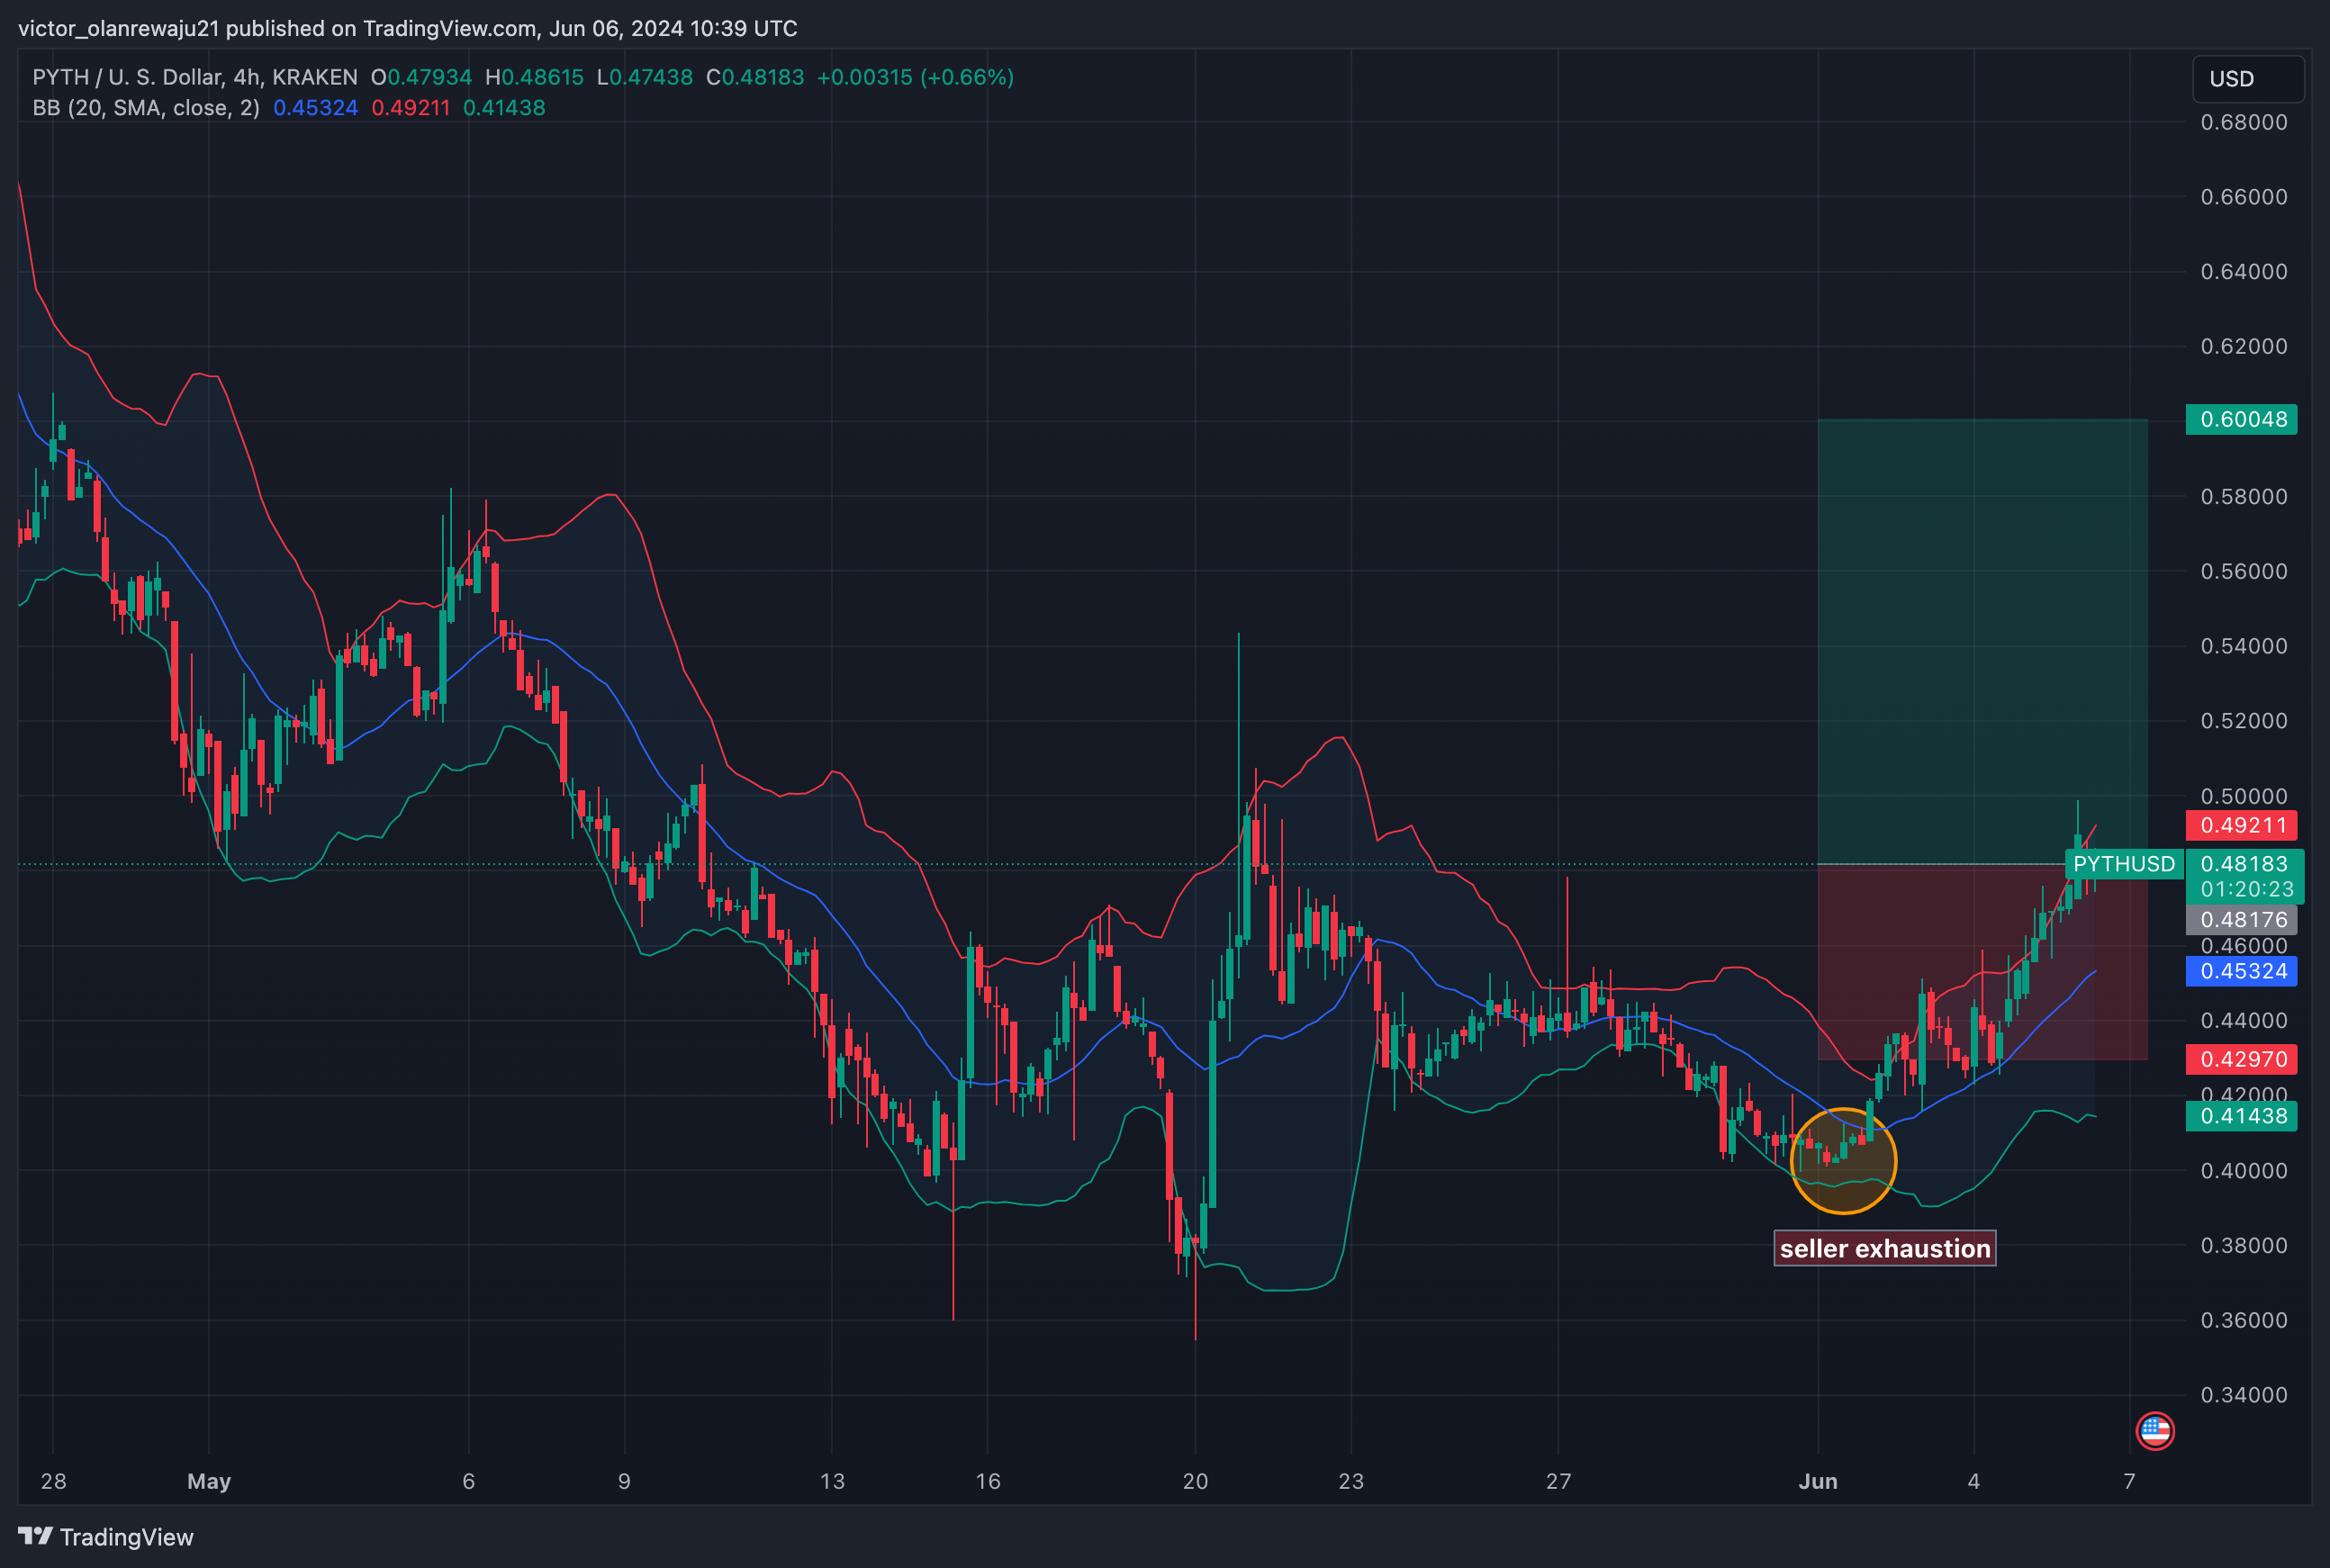Viewport: 2330px width, 1568px height.
Task: Click the red 0.42970 stop price label
Action: coord(2240,1059)
